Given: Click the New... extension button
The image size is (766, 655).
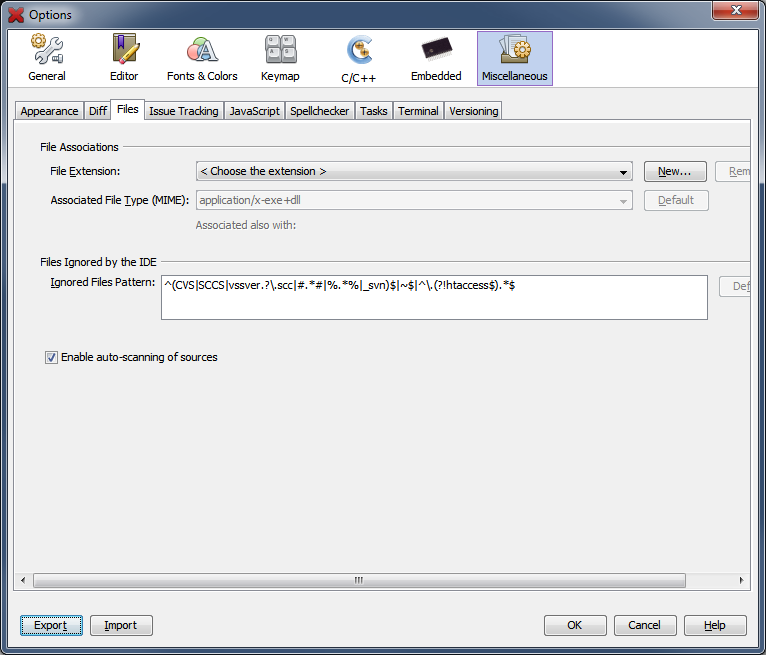Looking at the screenshot, I should click(675, 171).
